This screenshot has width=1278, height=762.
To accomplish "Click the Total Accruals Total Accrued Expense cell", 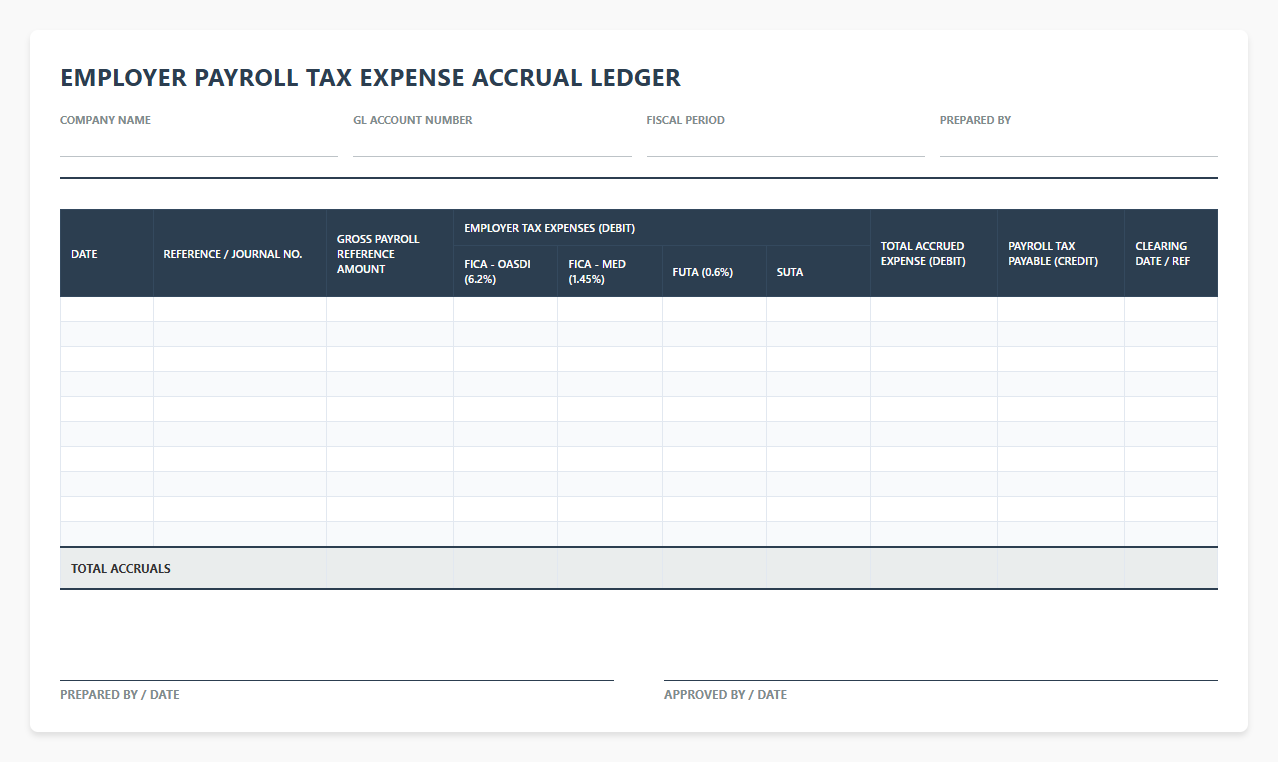I will 934,568.
